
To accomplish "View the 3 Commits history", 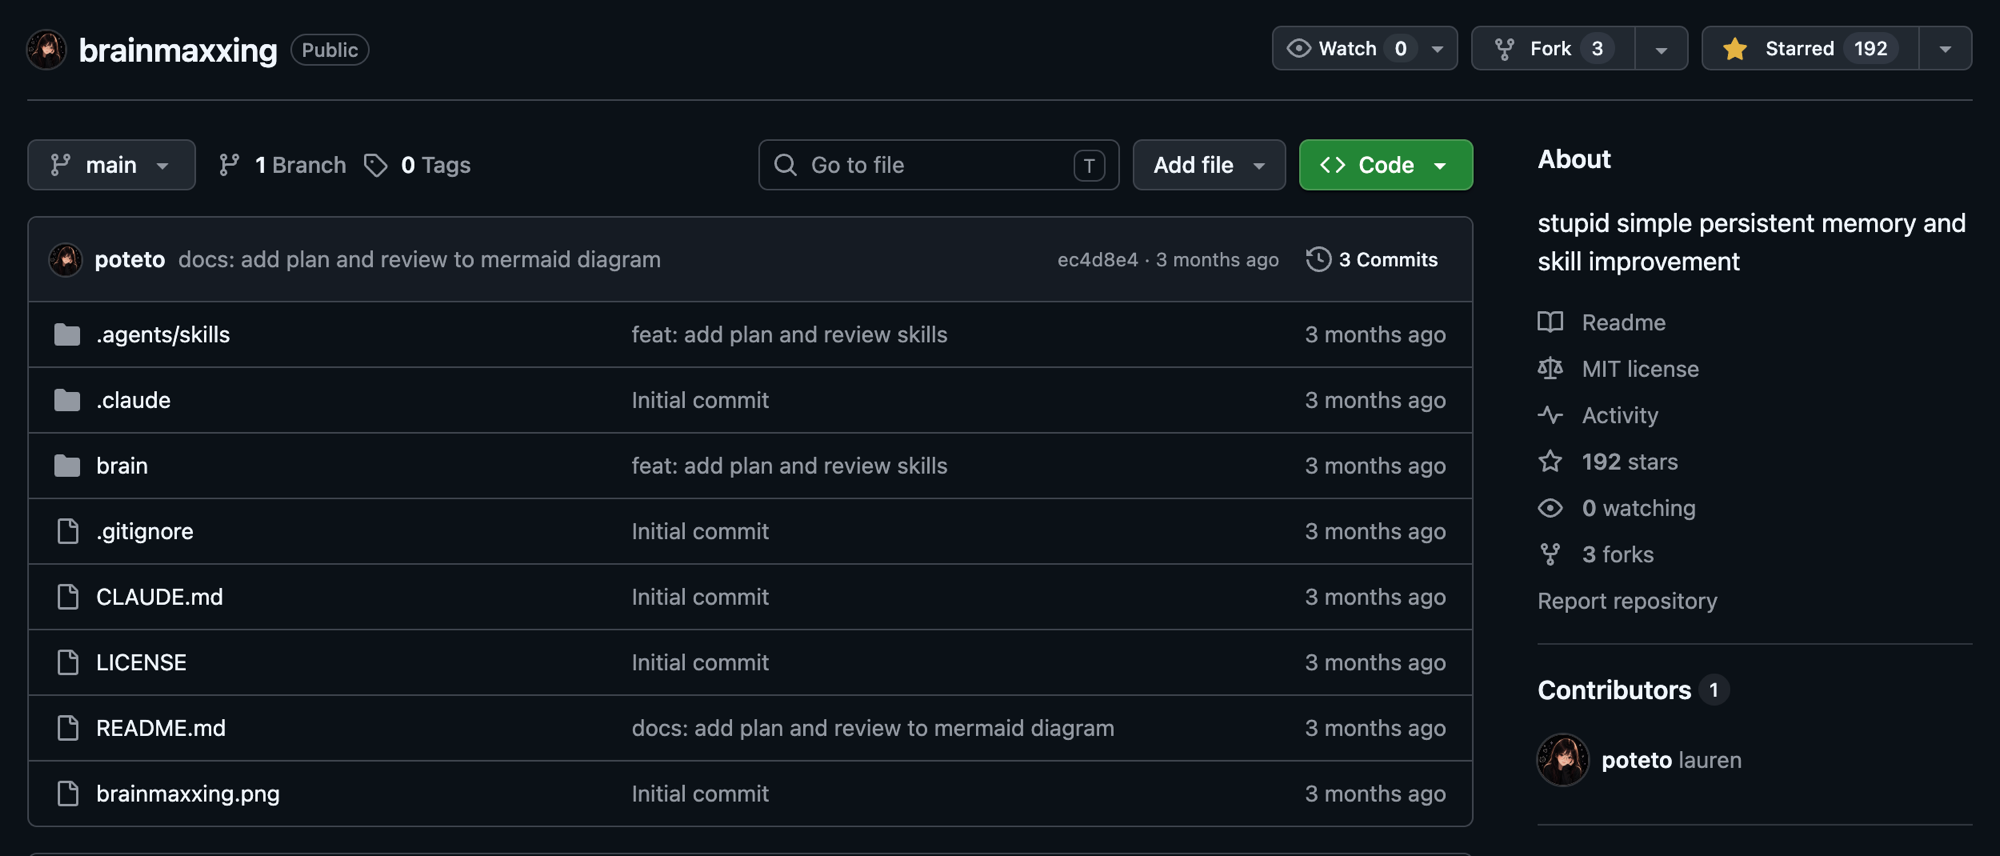I will click(1372, 259).
